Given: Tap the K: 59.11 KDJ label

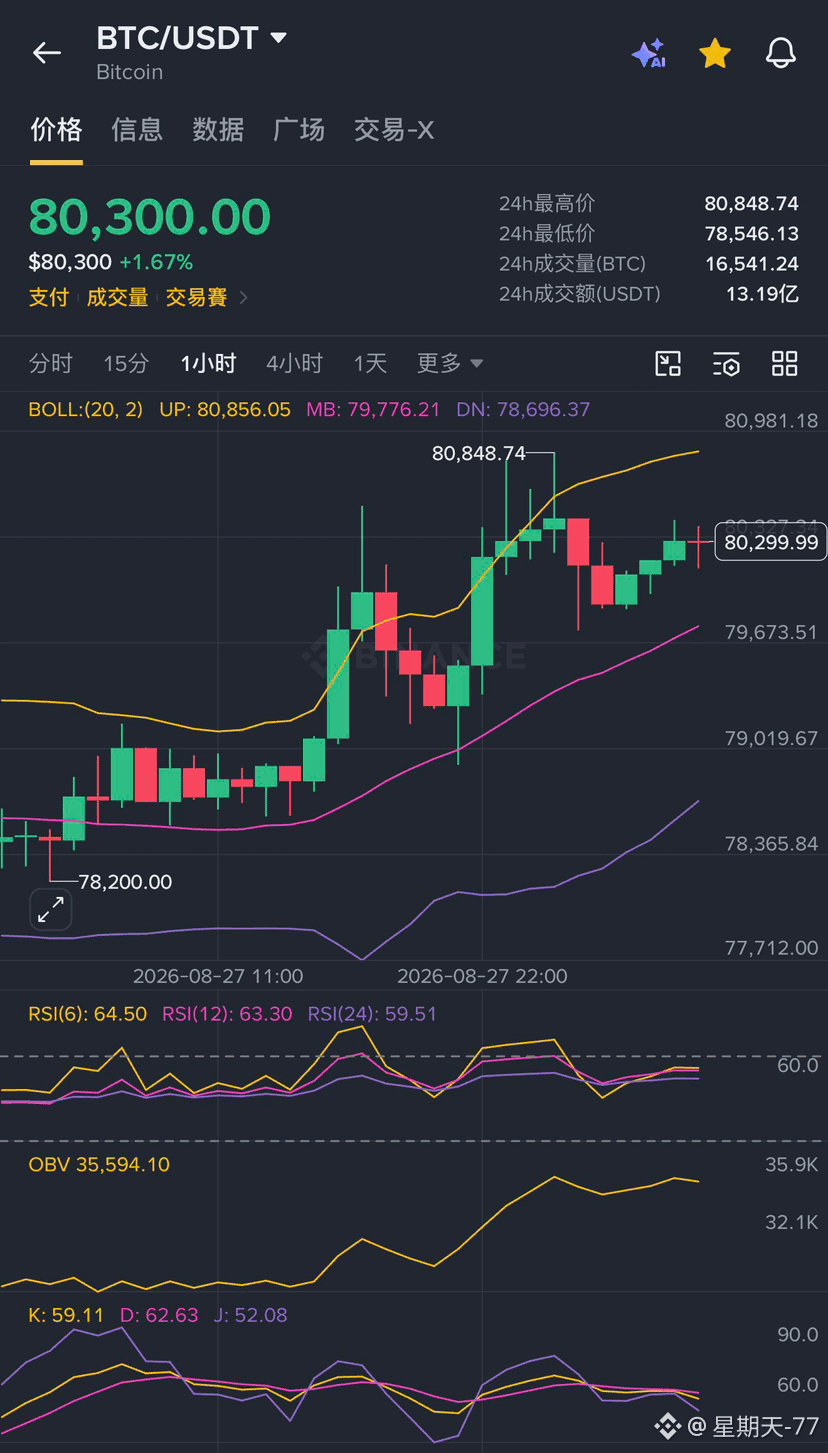Looking at the screenshot, I should [66, 1315].
